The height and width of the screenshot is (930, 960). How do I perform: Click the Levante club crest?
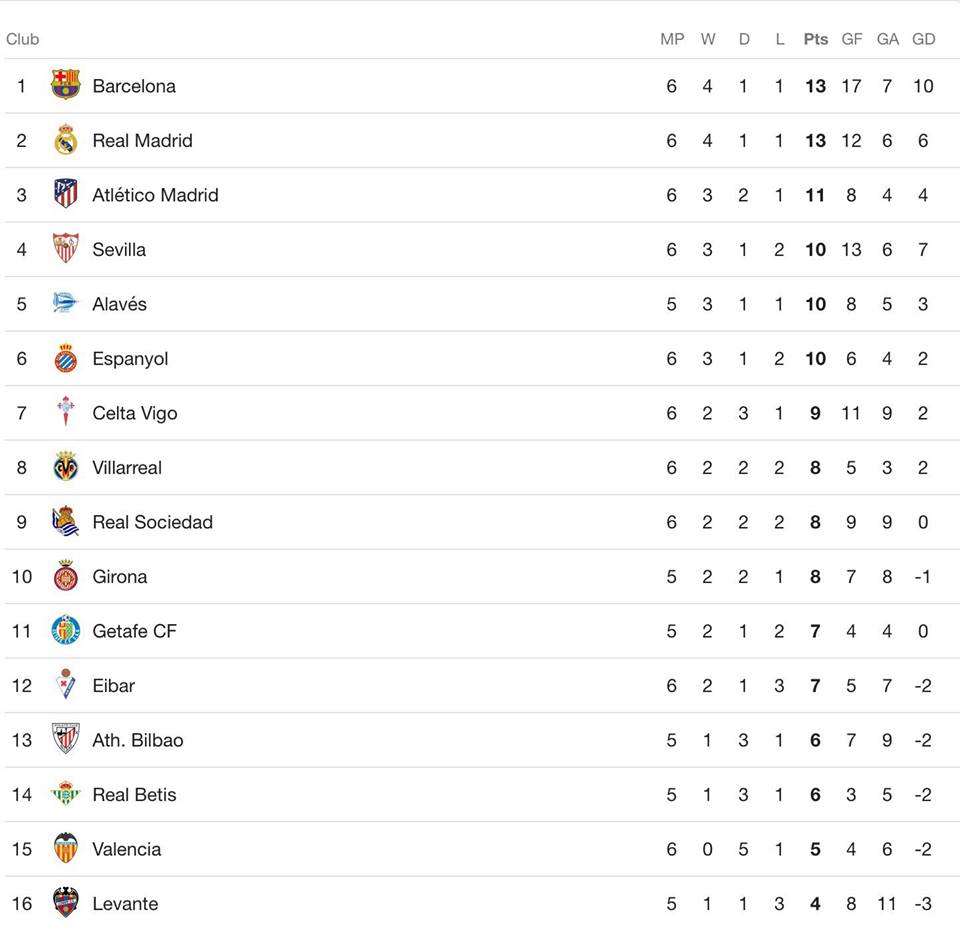[x=66, y=902]
